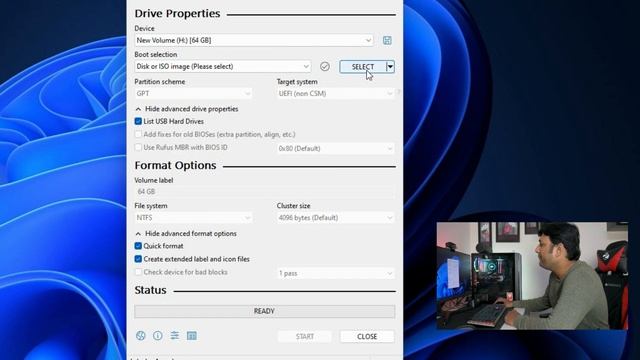
Task: Click the READY status progress bar
Action: click(264, 311)
